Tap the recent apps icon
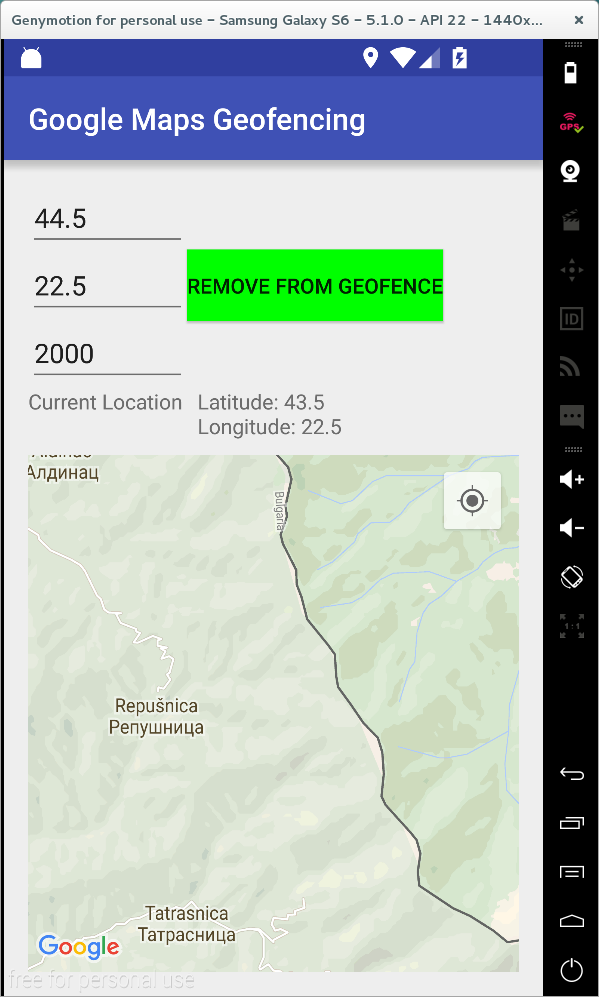Viewport: 599px width, 997px height. [571, 823]
